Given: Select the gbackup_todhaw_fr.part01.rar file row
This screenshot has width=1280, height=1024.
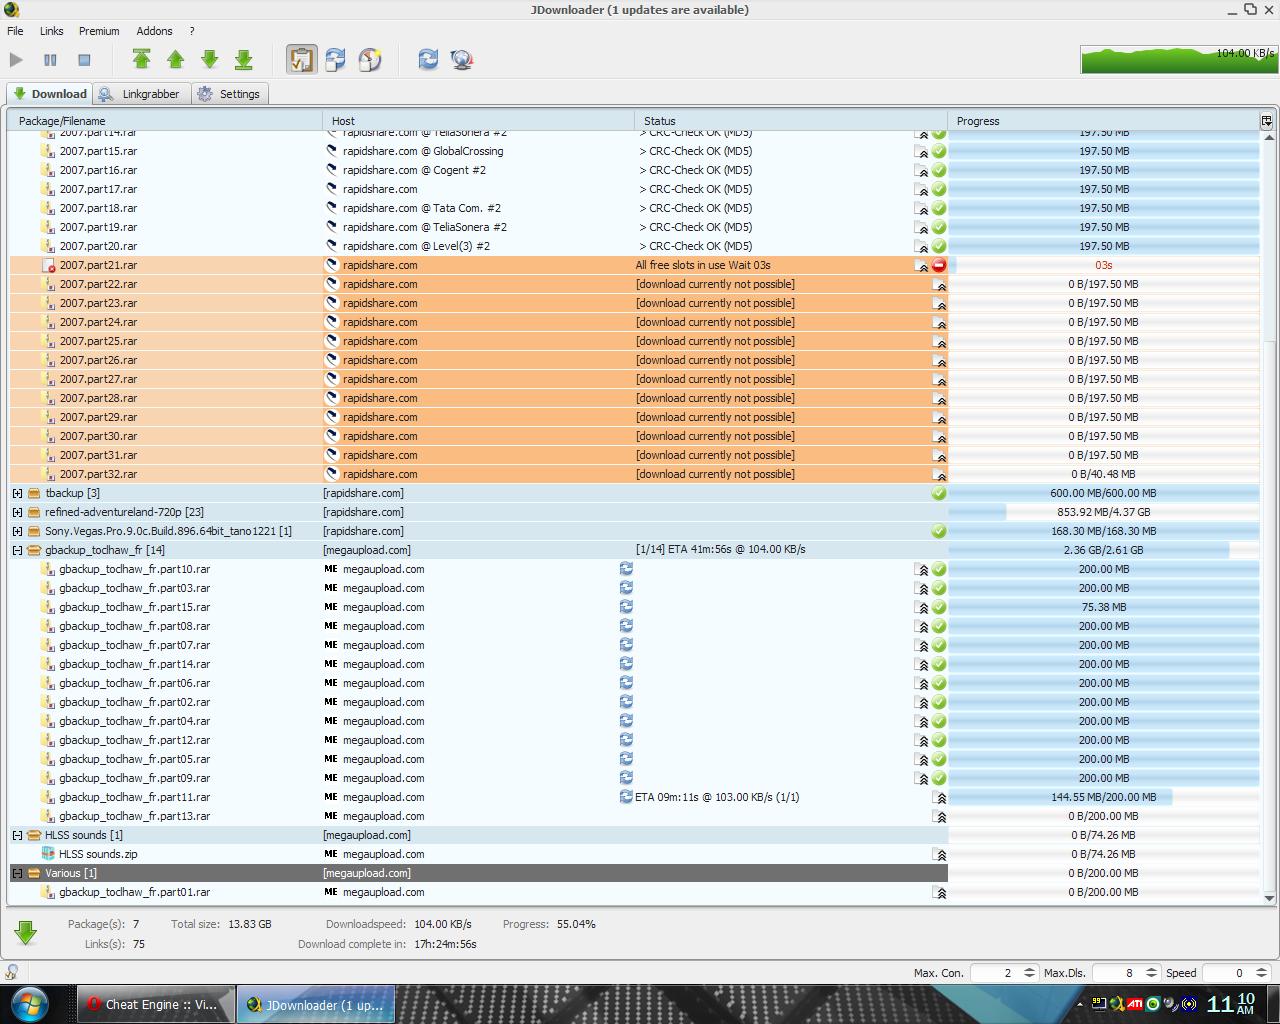Looking at the screenshot, I should (634, 892).
